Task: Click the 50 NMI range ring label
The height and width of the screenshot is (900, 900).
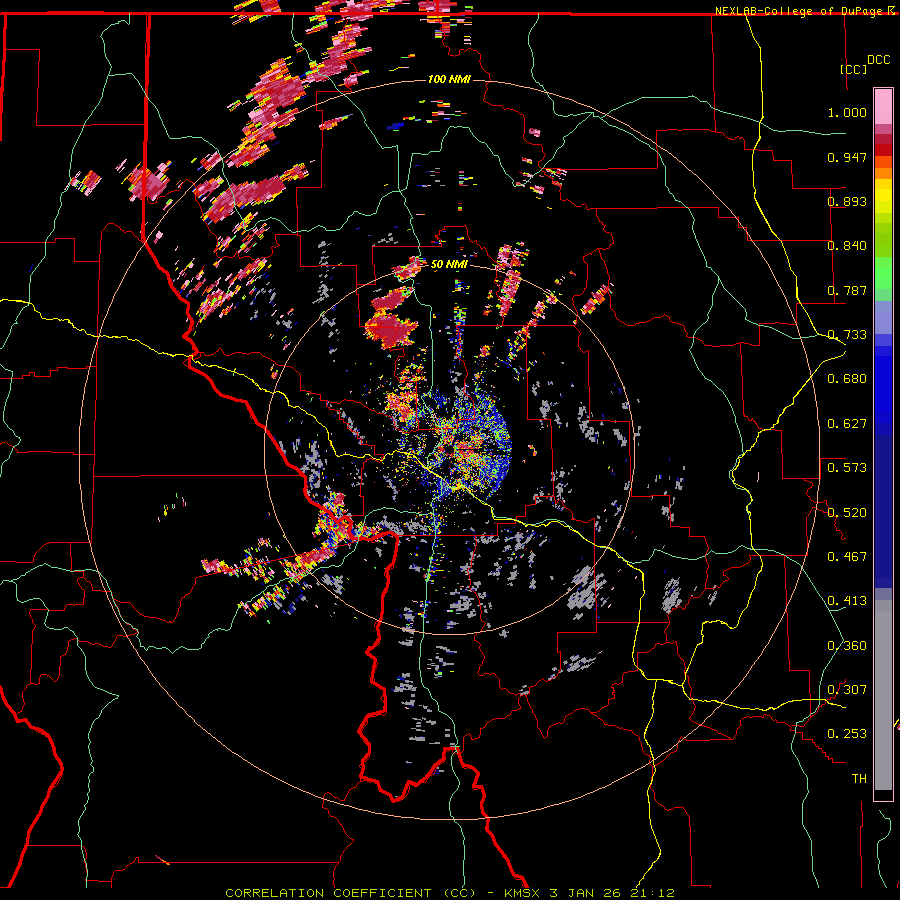Action: (449, 264)
